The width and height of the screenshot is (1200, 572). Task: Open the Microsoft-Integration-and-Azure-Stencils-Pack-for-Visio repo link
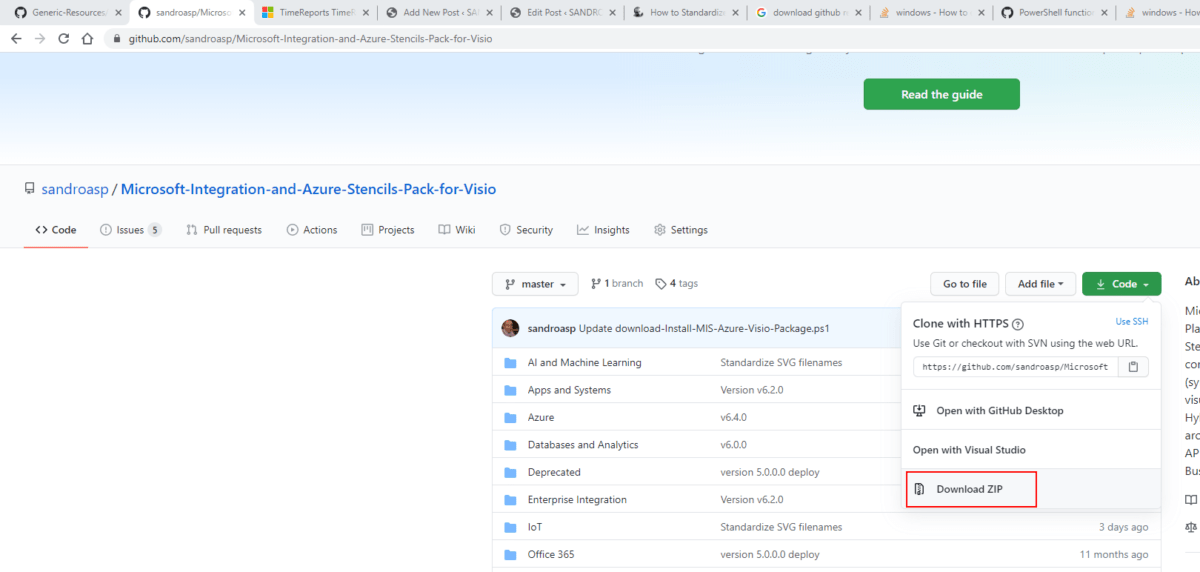point(308,189)
